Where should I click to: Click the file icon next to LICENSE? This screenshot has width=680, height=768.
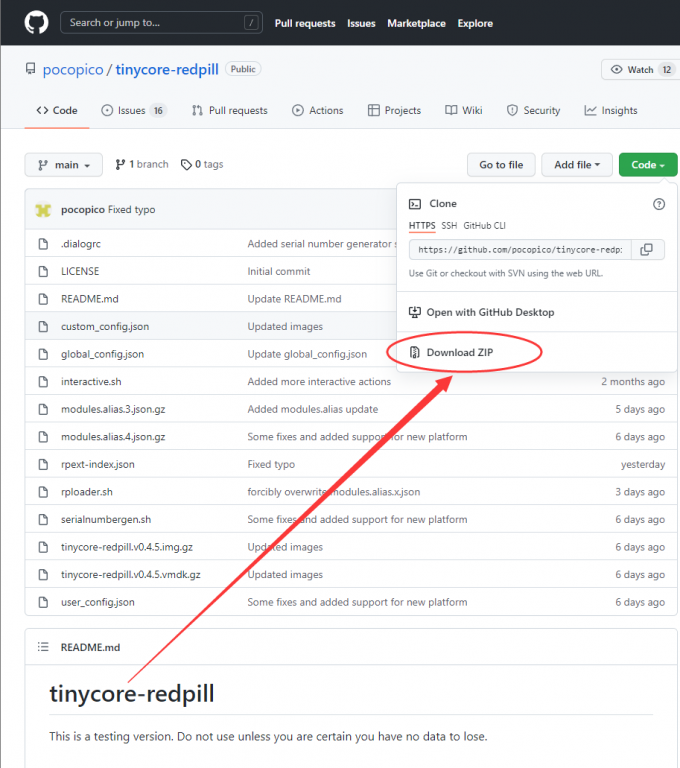pyautogui.click(x=43, y=271)
